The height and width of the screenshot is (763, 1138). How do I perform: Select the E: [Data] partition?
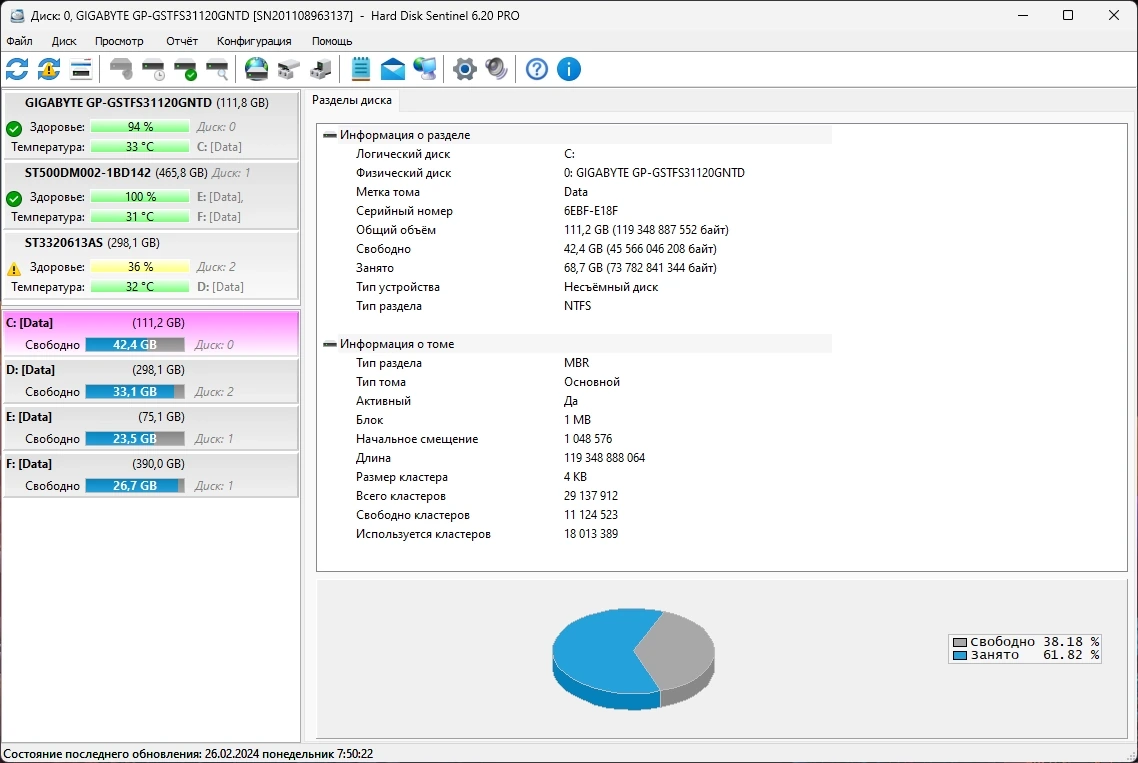point(151,428)
